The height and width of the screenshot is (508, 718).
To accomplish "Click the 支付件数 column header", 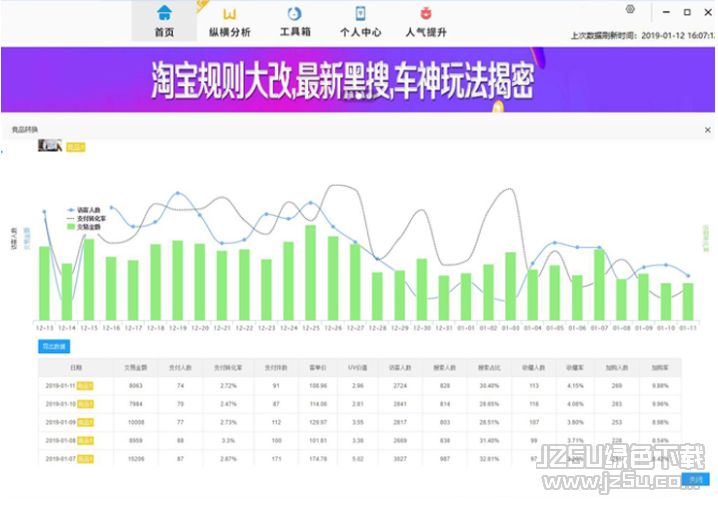I will (276, 368).
